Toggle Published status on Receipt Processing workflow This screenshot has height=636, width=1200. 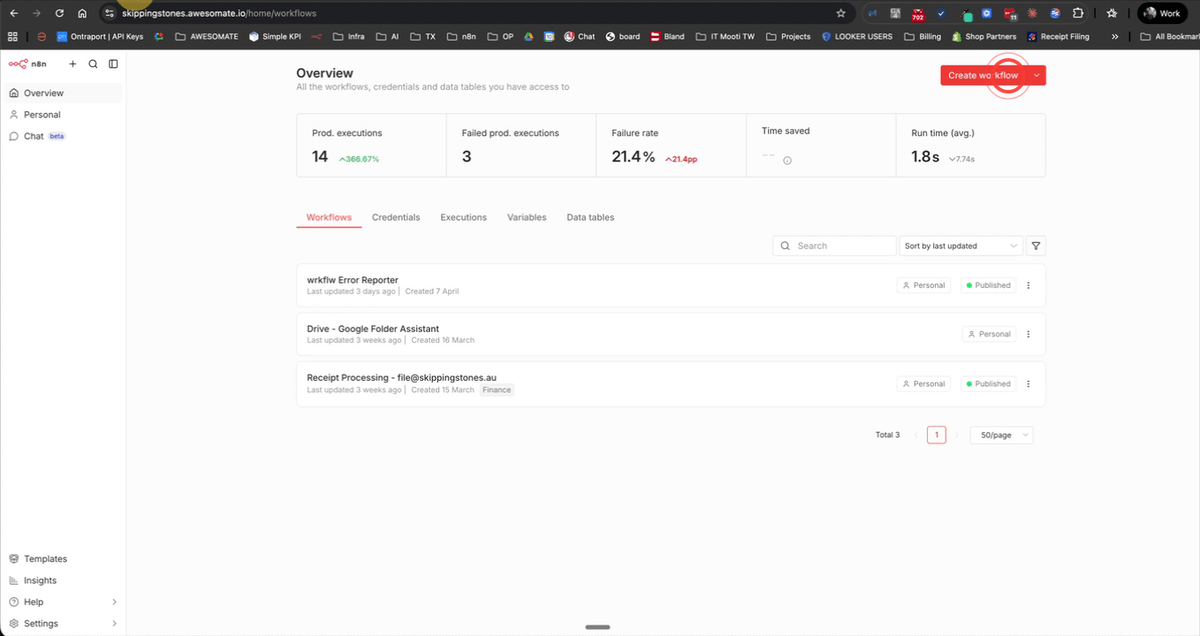tap(987, 383)
